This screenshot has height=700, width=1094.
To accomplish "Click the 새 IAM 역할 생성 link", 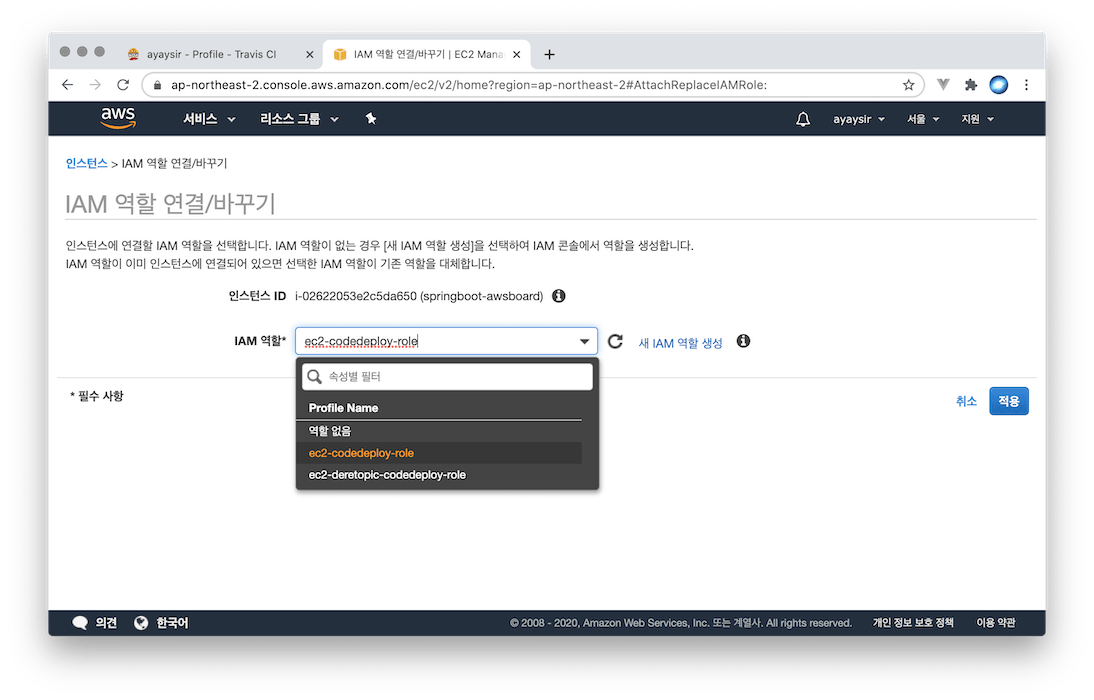I will pos(680,343).
